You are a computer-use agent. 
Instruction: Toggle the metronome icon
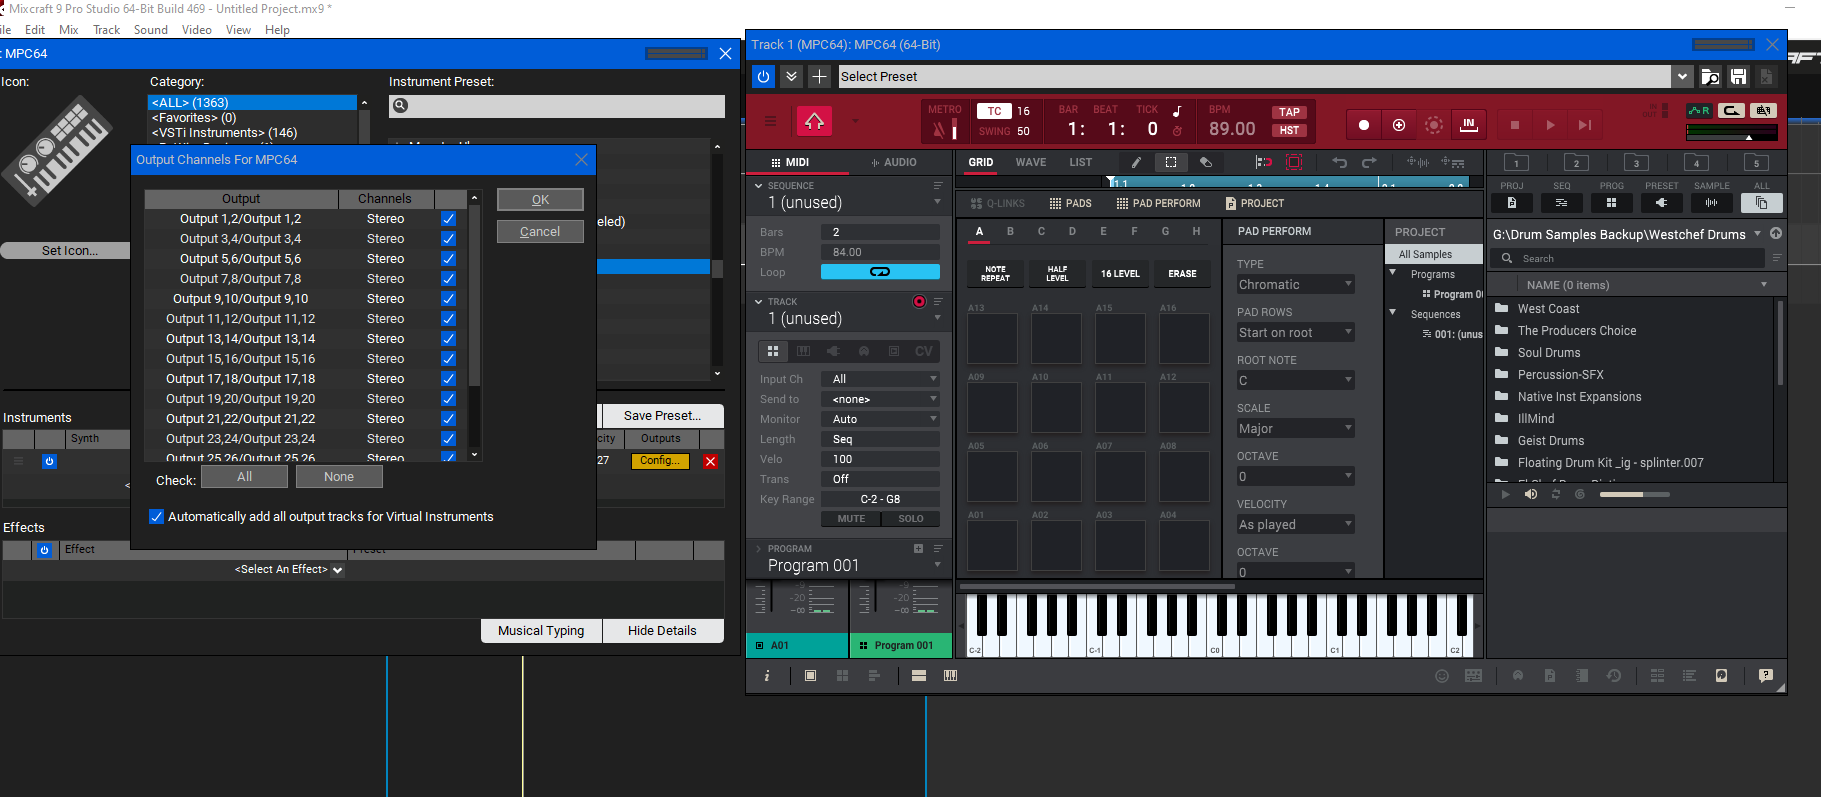(939, 129)
